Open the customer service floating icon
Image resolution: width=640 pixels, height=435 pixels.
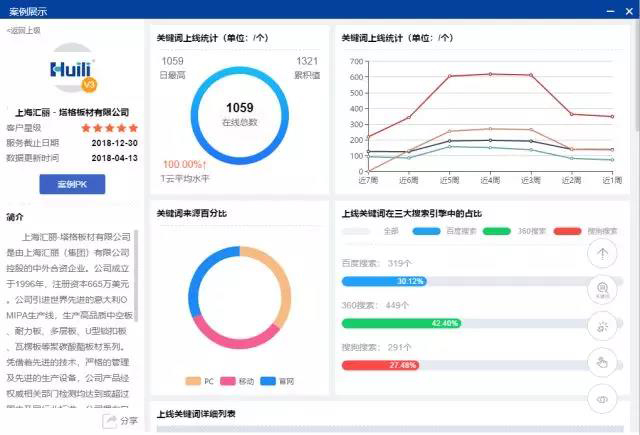[603, 290]
